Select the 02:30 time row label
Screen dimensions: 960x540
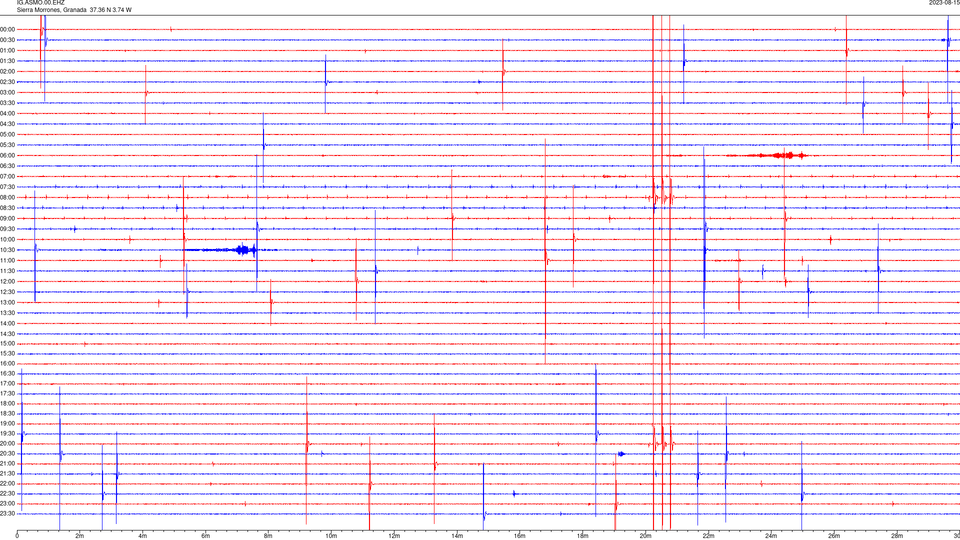pos(7,82)
